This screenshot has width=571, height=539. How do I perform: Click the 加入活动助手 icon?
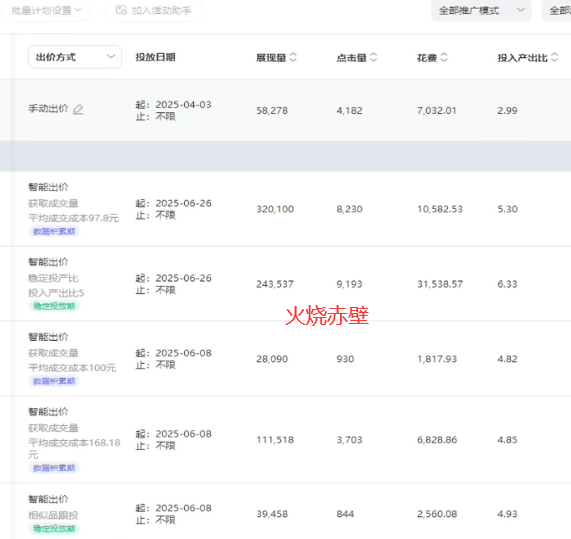click(x=121, y=10)
